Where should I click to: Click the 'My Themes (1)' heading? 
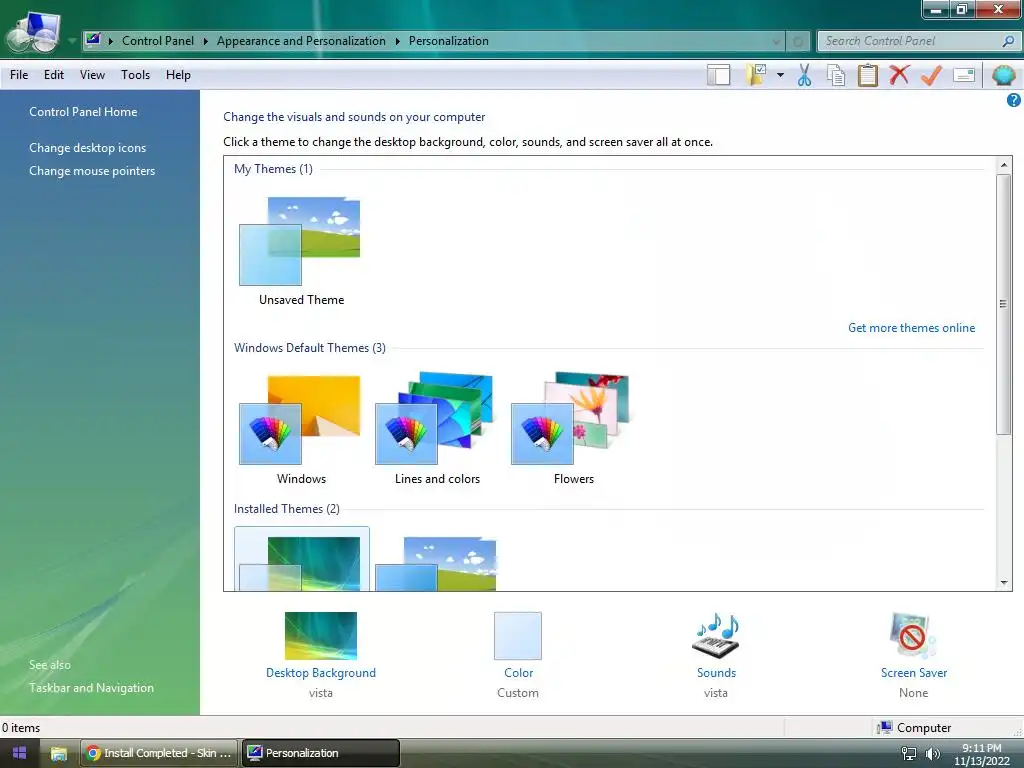273,168
